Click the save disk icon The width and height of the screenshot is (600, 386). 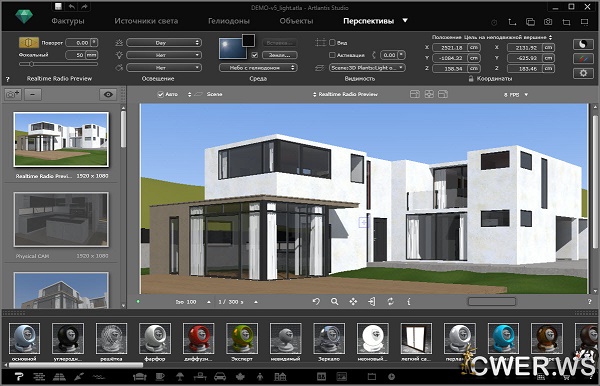coord(58,6)
